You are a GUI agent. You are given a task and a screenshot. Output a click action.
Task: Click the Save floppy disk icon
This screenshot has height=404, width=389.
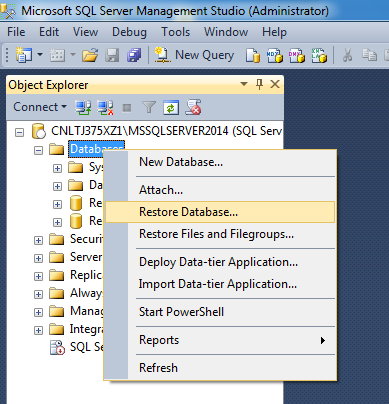112,55
